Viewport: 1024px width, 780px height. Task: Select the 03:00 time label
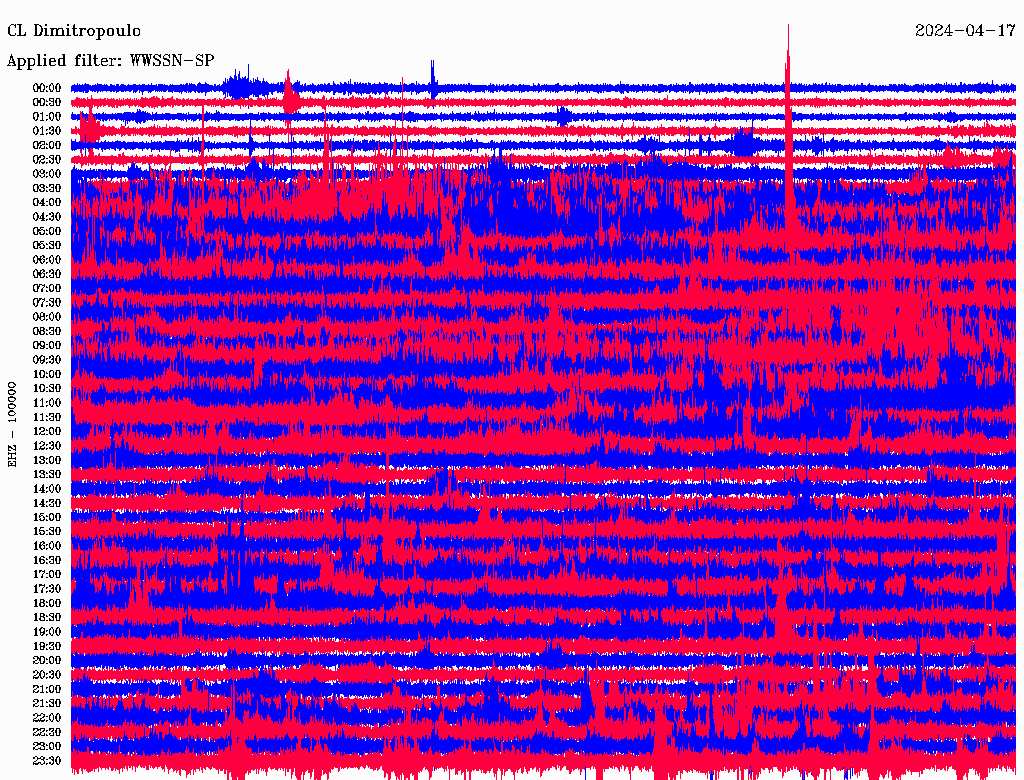coord(47,174)
